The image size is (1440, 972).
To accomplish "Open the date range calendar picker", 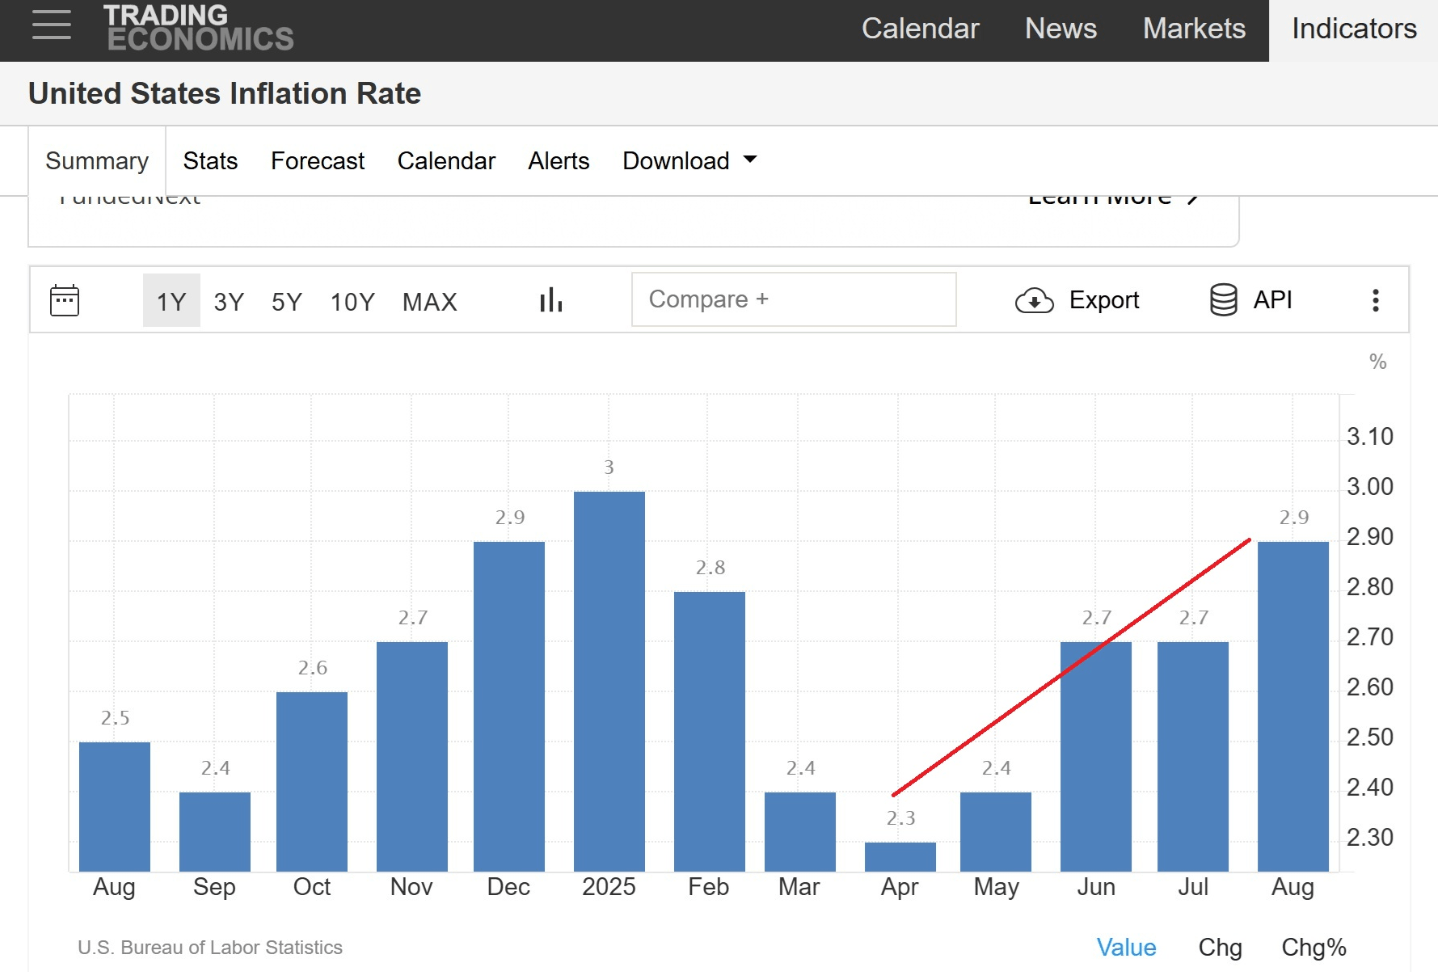I will pyautogui.click(x=64, y=300).
